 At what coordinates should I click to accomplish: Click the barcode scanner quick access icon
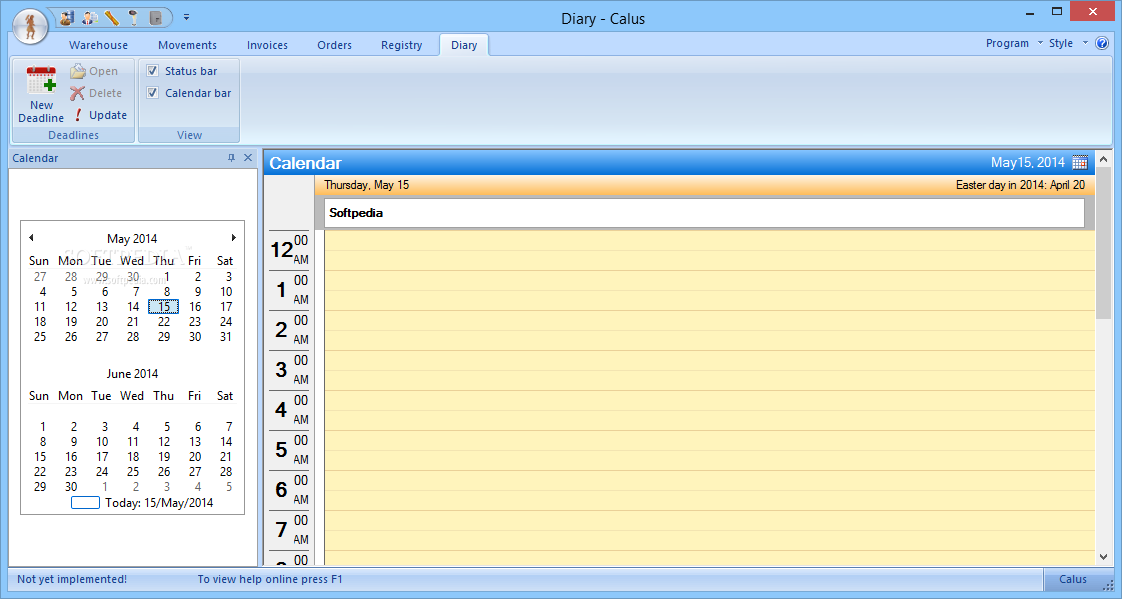tap(133, 17)
